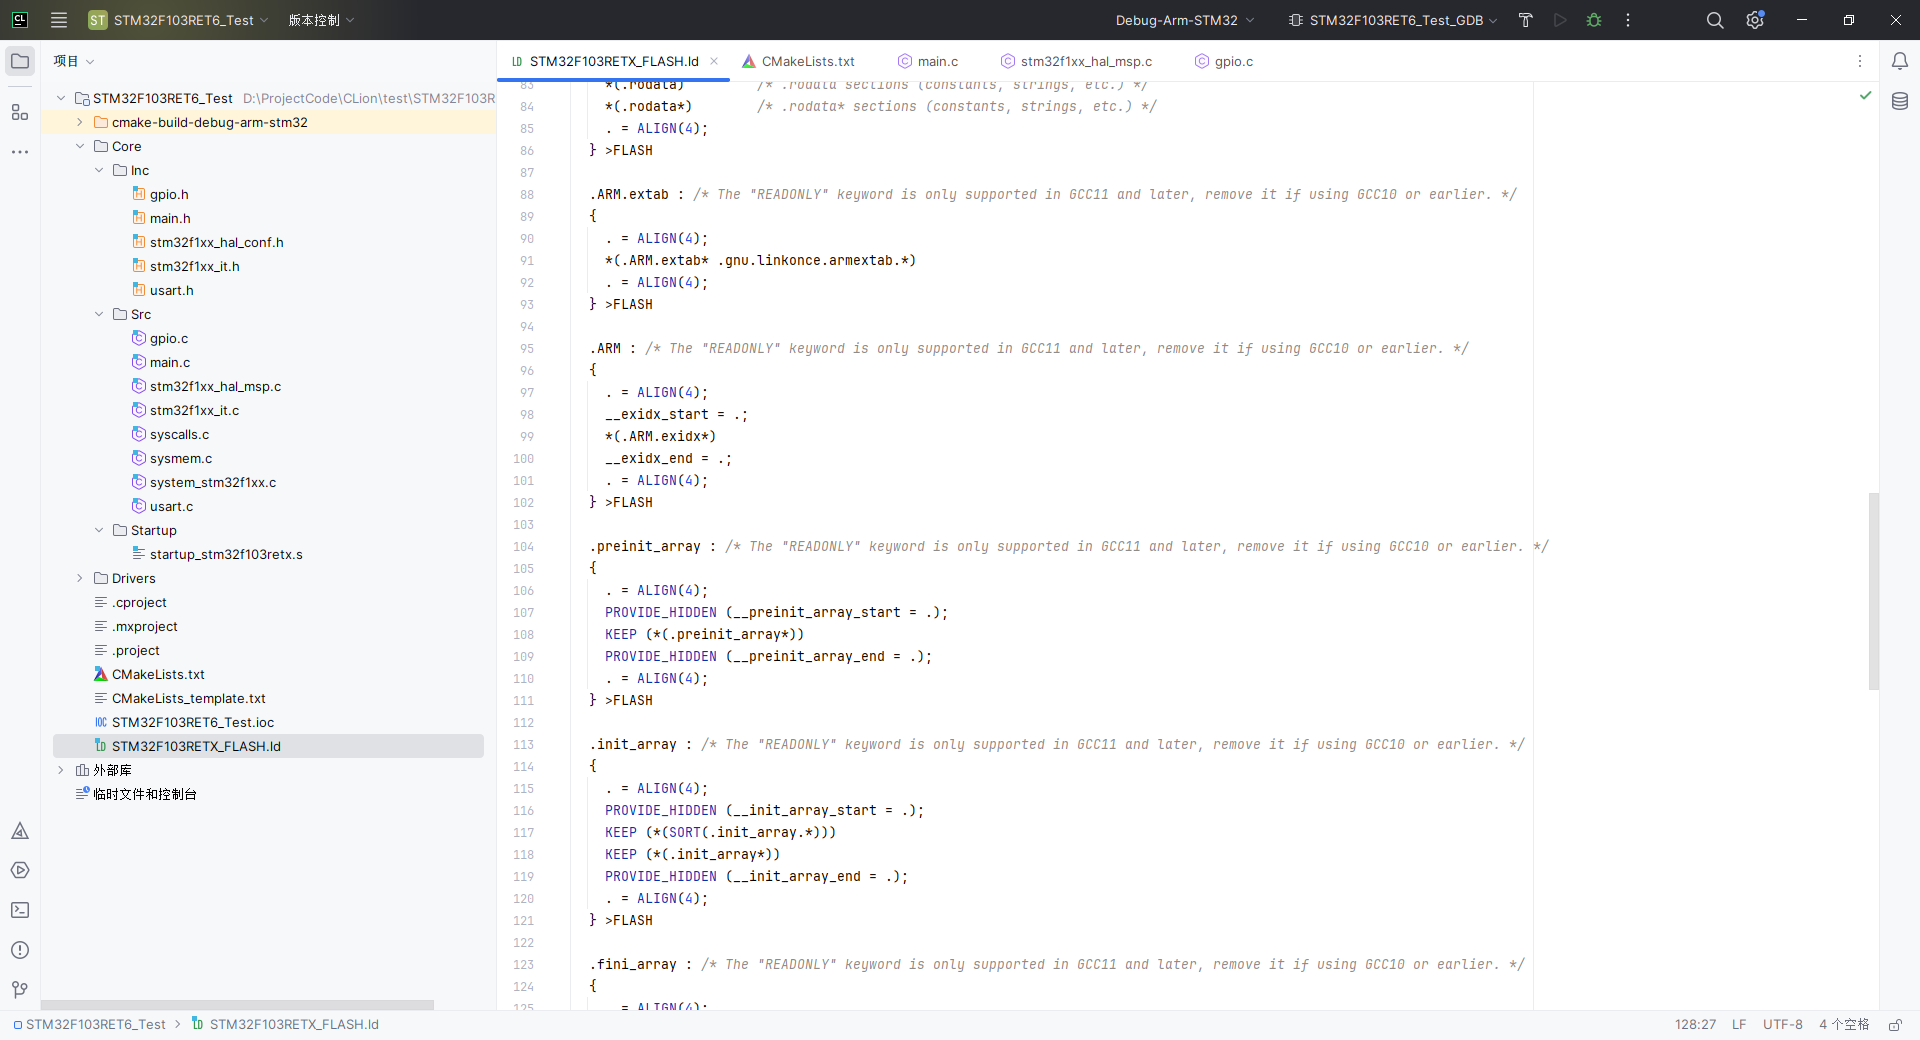Viewport: 1920px width, 1040px height.
Task: Open the Git version control tool window
Action: click(x=20, y=990)
